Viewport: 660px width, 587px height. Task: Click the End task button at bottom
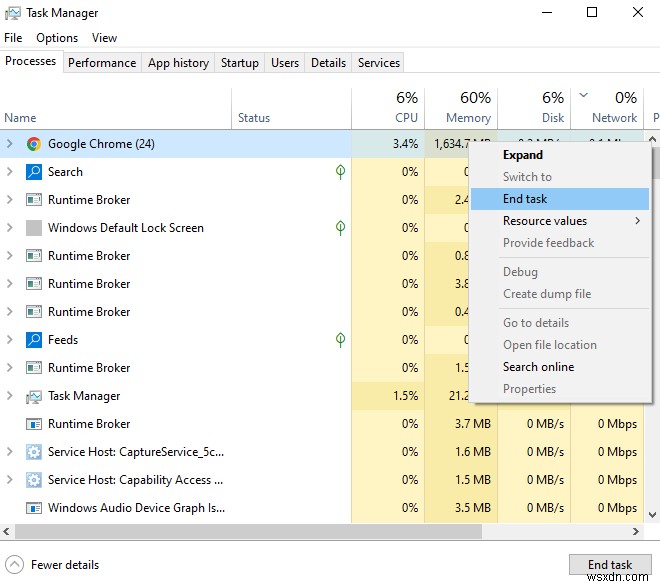610,564
